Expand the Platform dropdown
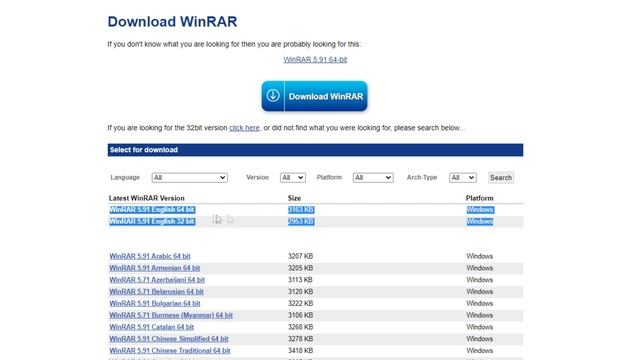 [x=373, y=178]
